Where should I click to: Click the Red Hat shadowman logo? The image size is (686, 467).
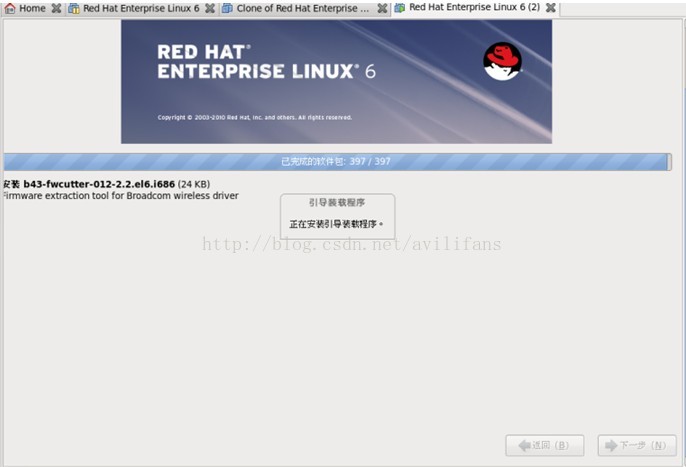click(x=502, y=61)
